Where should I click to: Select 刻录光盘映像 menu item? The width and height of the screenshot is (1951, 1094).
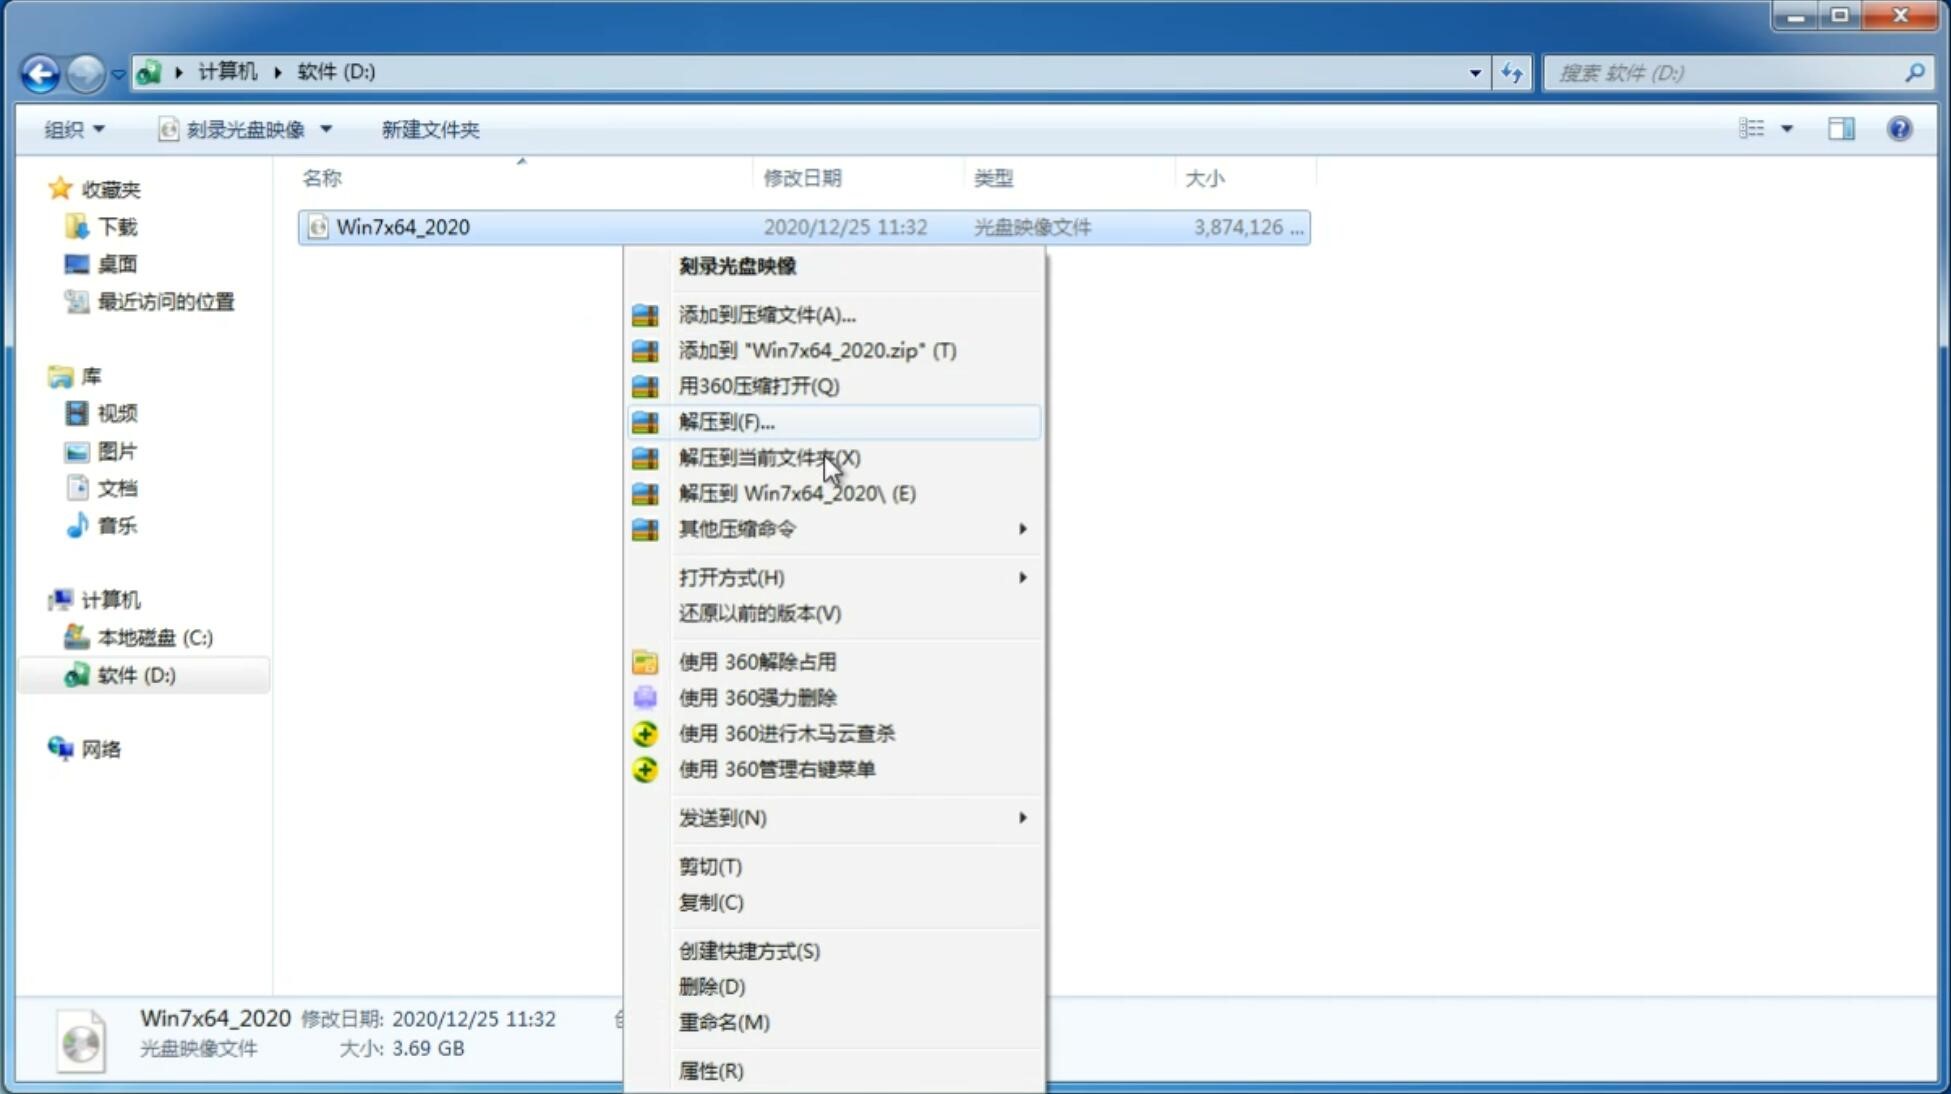pyautogui.click(x=740, y=264)
